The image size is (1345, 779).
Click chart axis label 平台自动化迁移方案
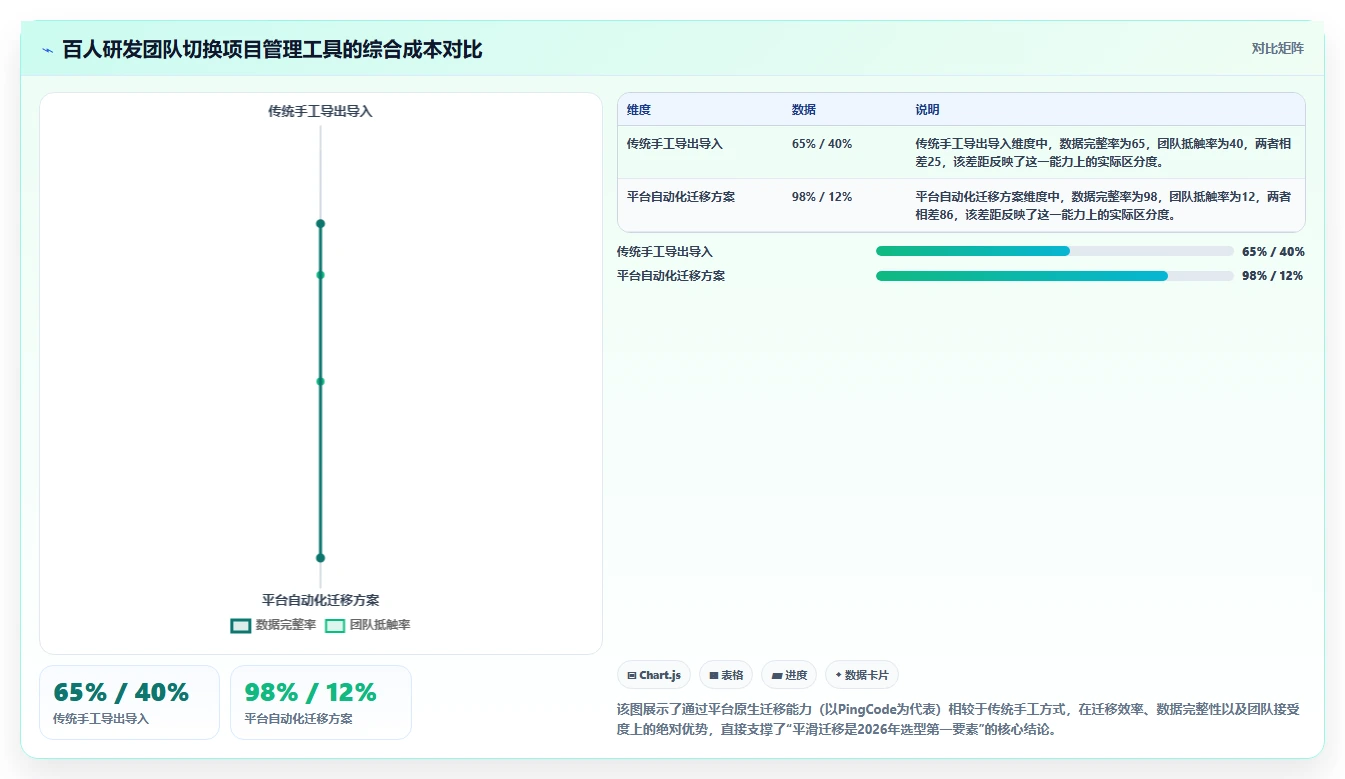[x=320, y=600]
